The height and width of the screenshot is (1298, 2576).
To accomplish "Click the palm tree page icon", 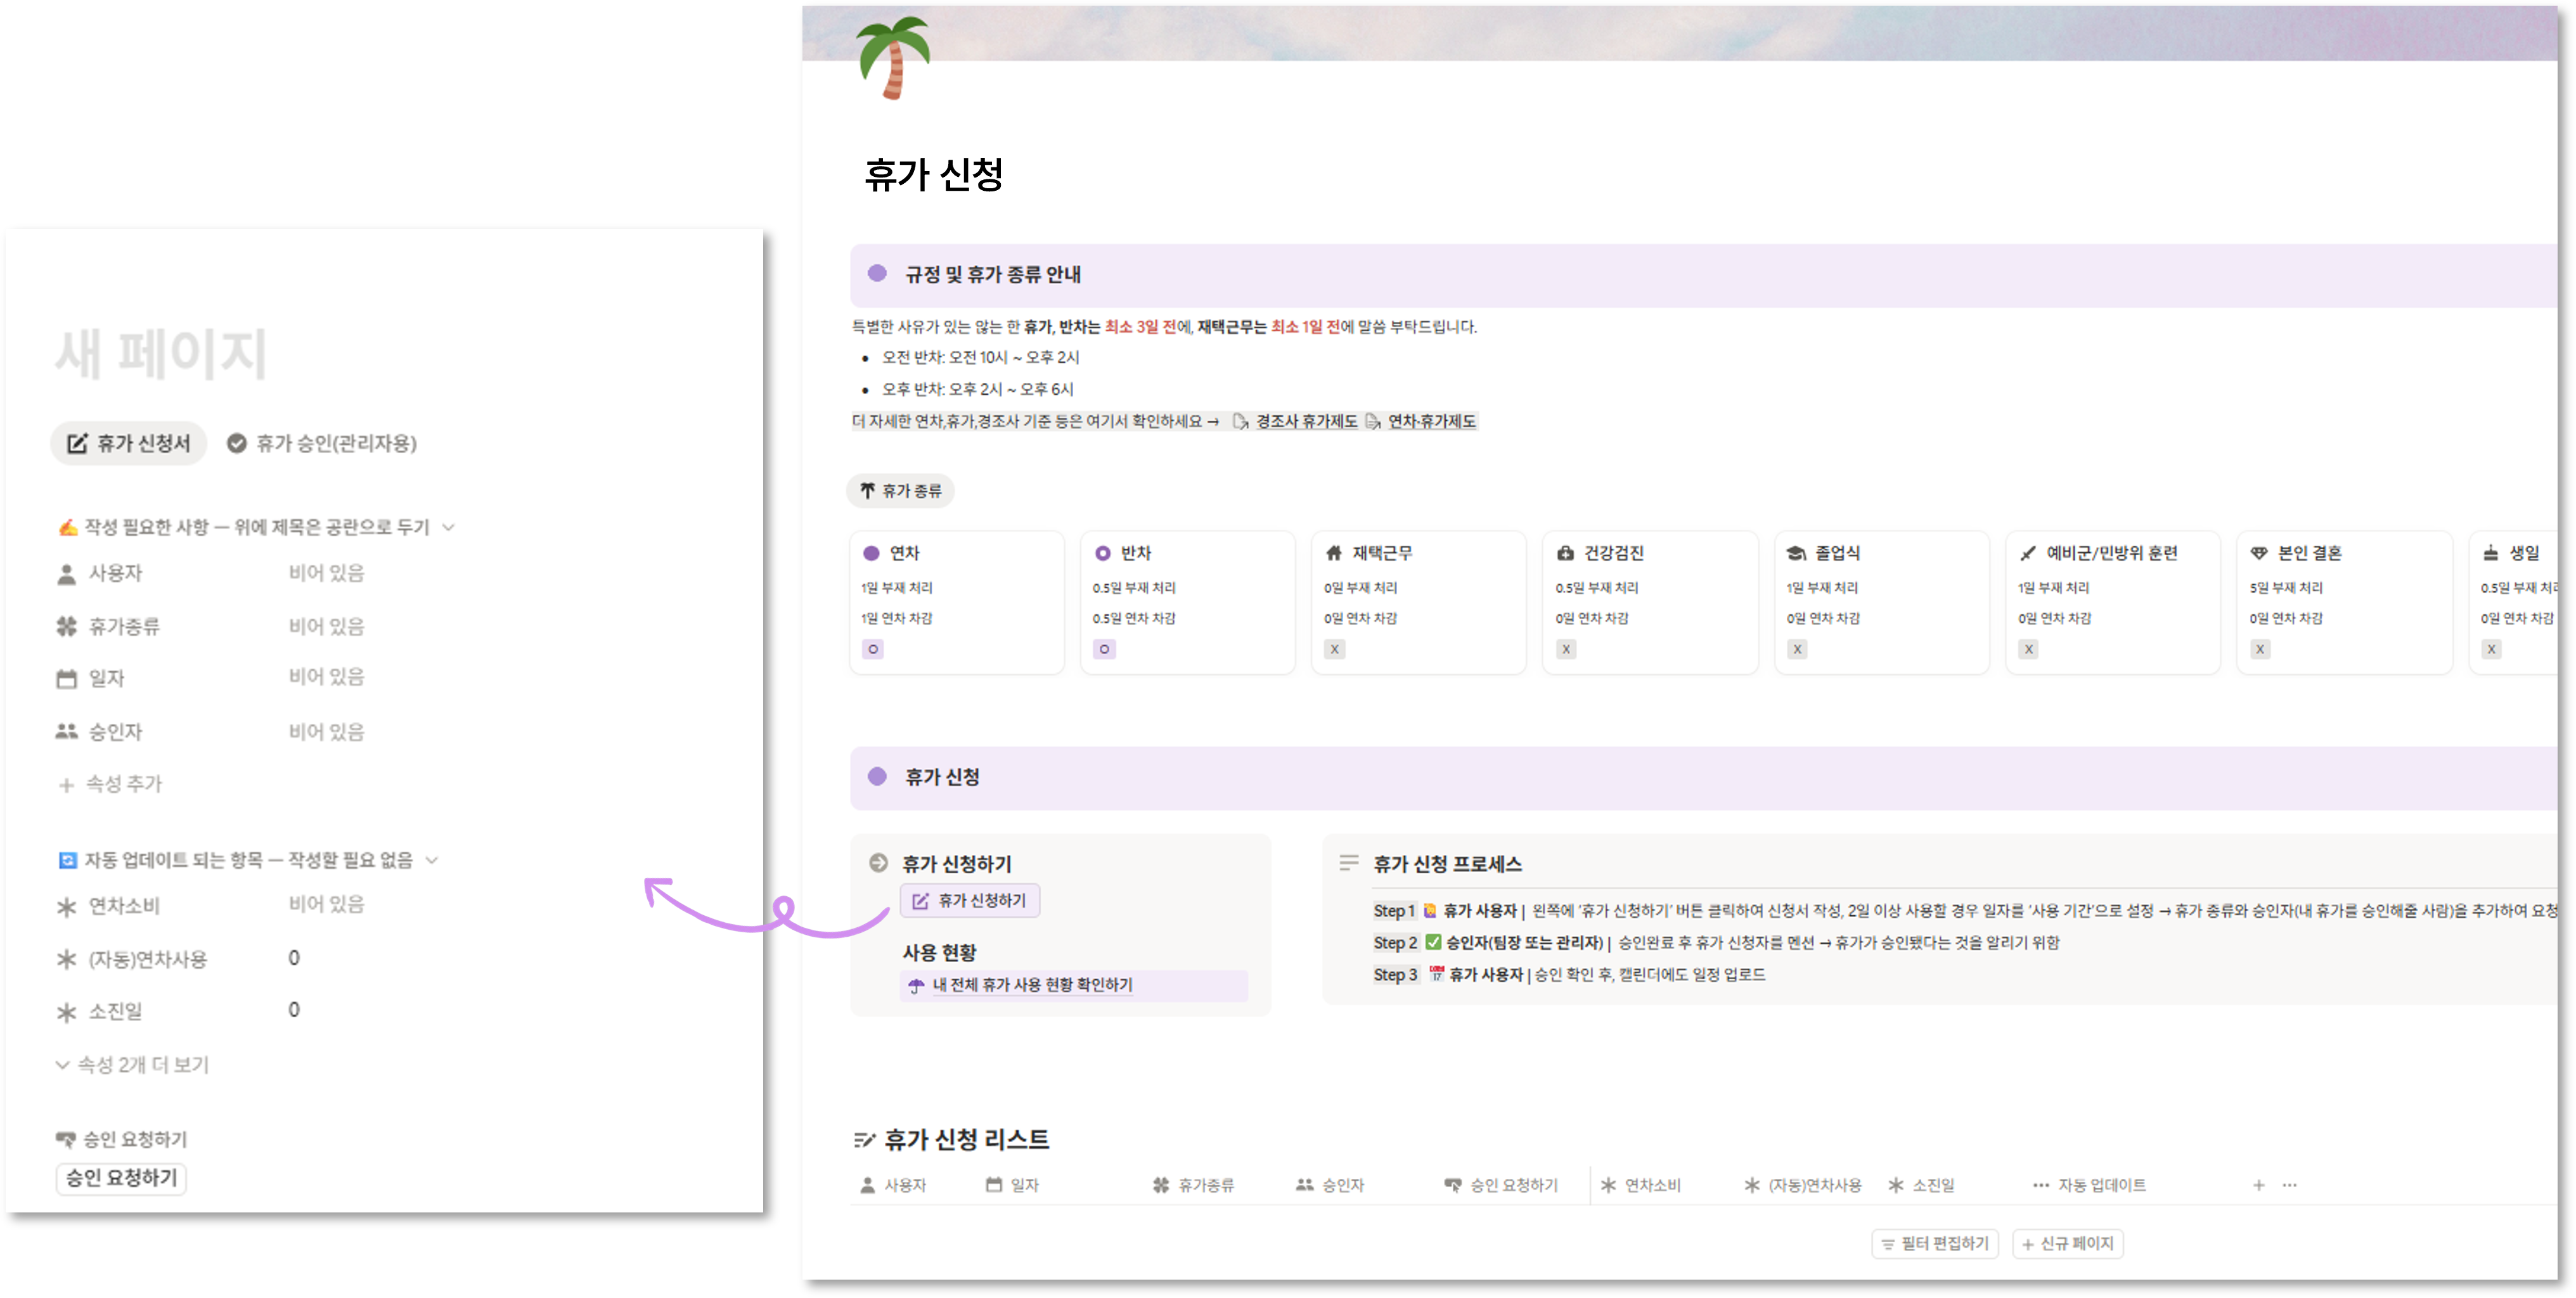I will point(894,57).
